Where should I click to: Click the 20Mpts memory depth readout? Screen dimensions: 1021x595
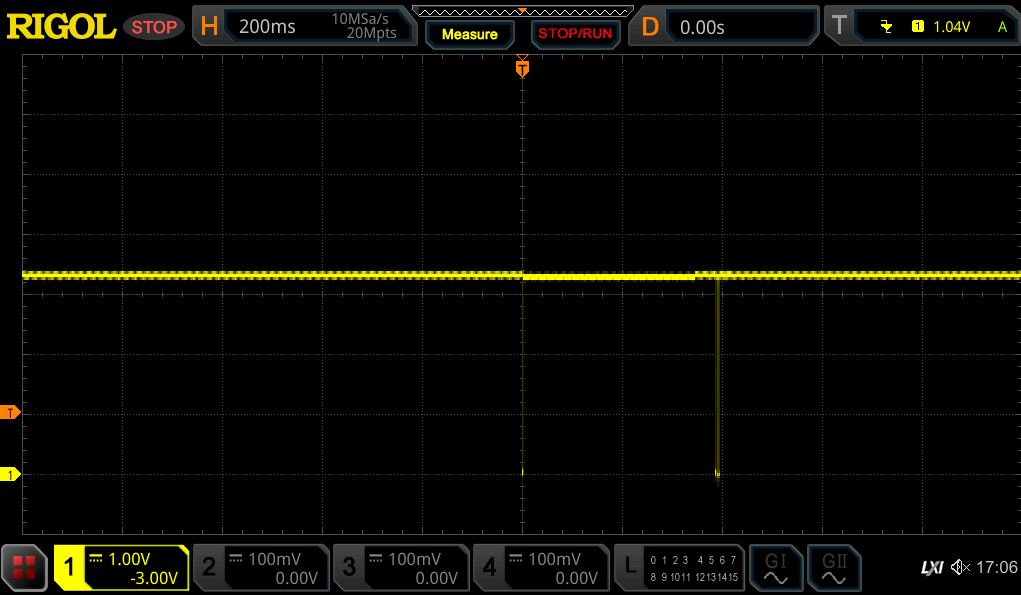(371, 33)
